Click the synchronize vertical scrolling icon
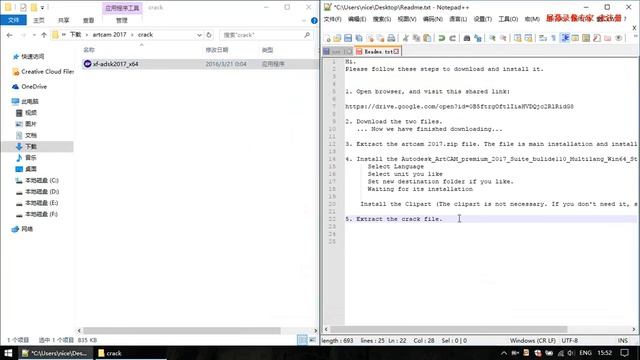640x360 pixels. coord(518,38)
